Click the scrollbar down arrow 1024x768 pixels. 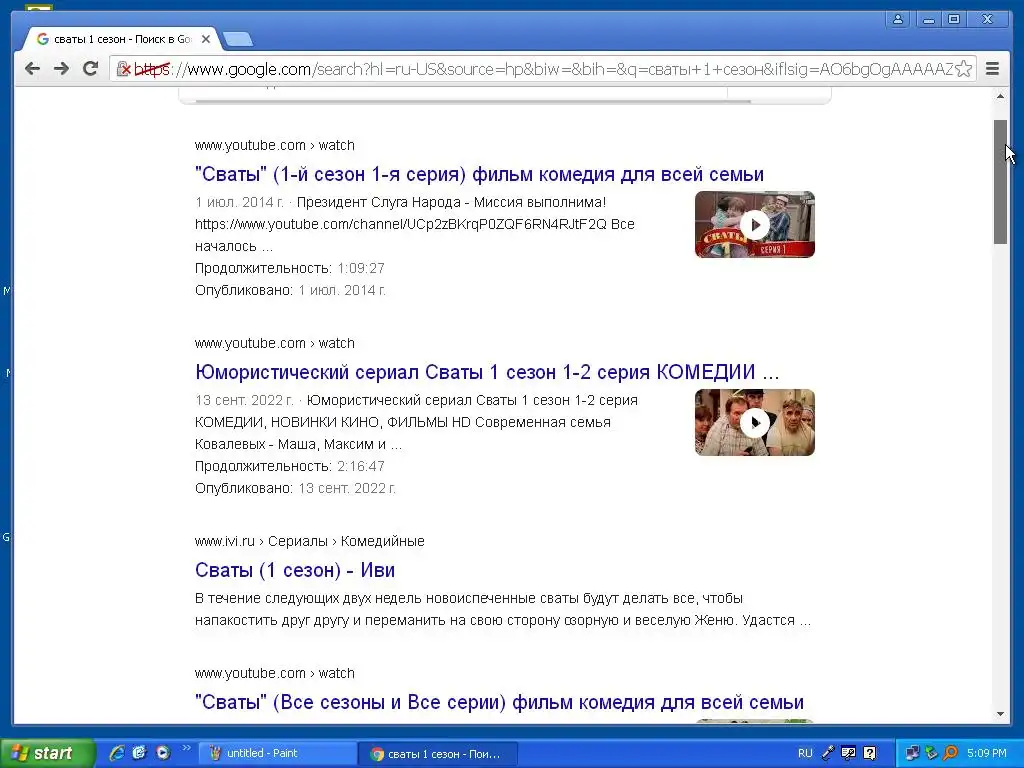(x=1000, y=714)
